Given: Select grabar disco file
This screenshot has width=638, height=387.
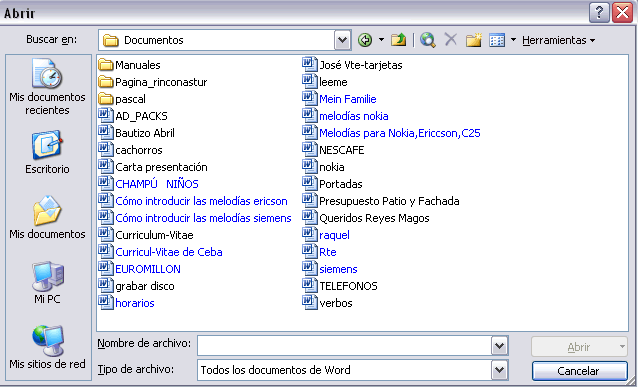Looking at the screenshot, I should pos(137,286).
